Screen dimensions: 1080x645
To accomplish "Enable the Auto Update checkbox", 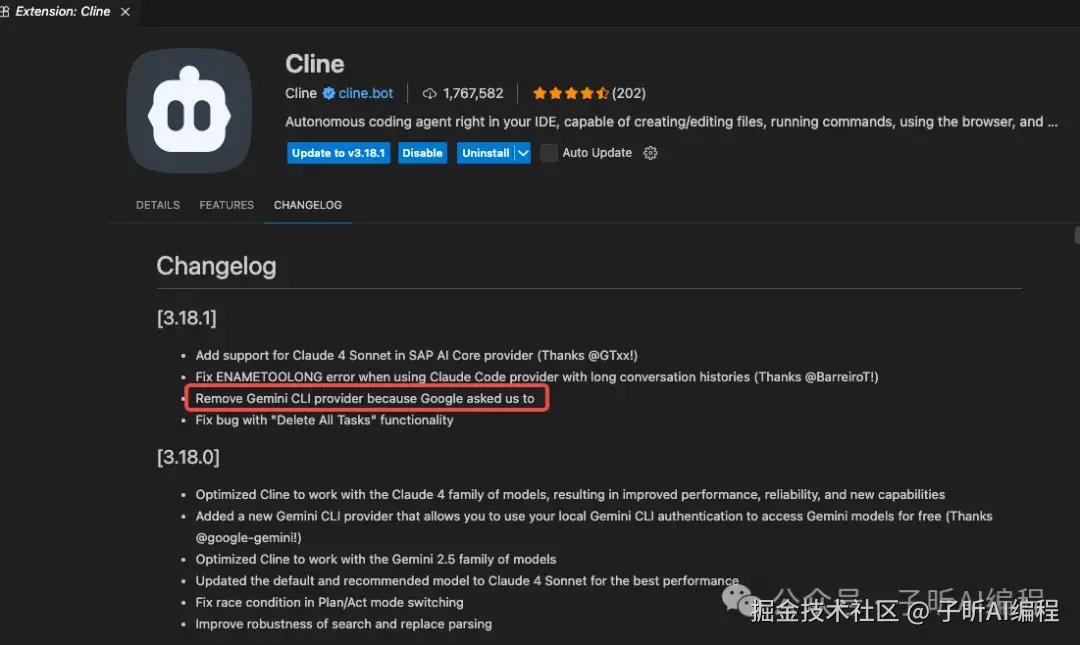I will [548, 153].
